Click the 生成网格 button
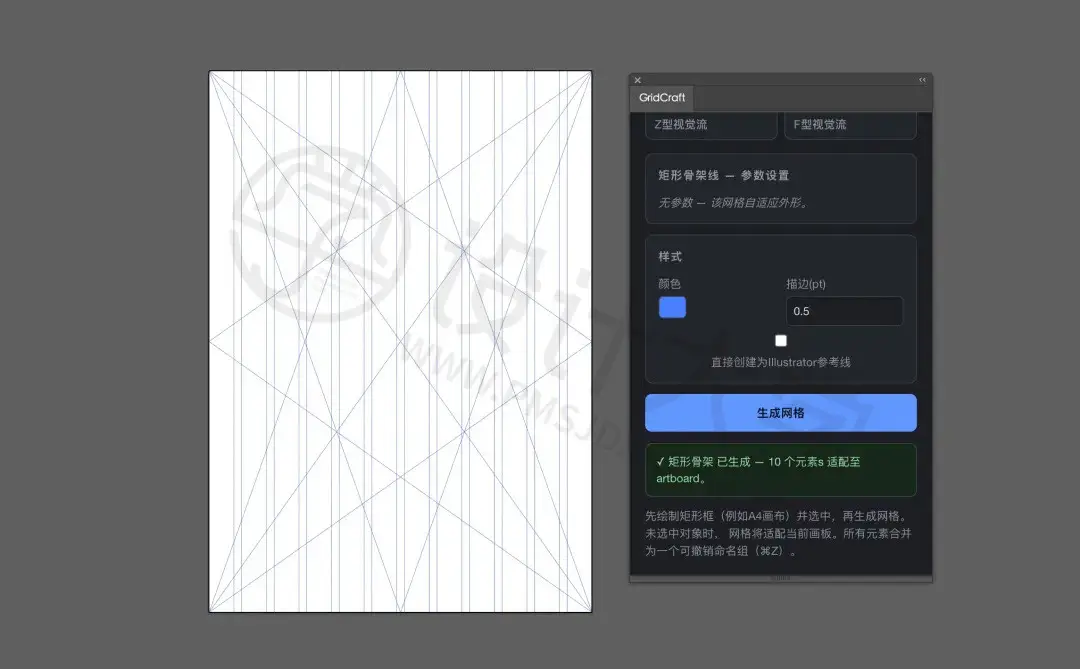This screenshot has height=669, width=1080. [x=780, y=413]
